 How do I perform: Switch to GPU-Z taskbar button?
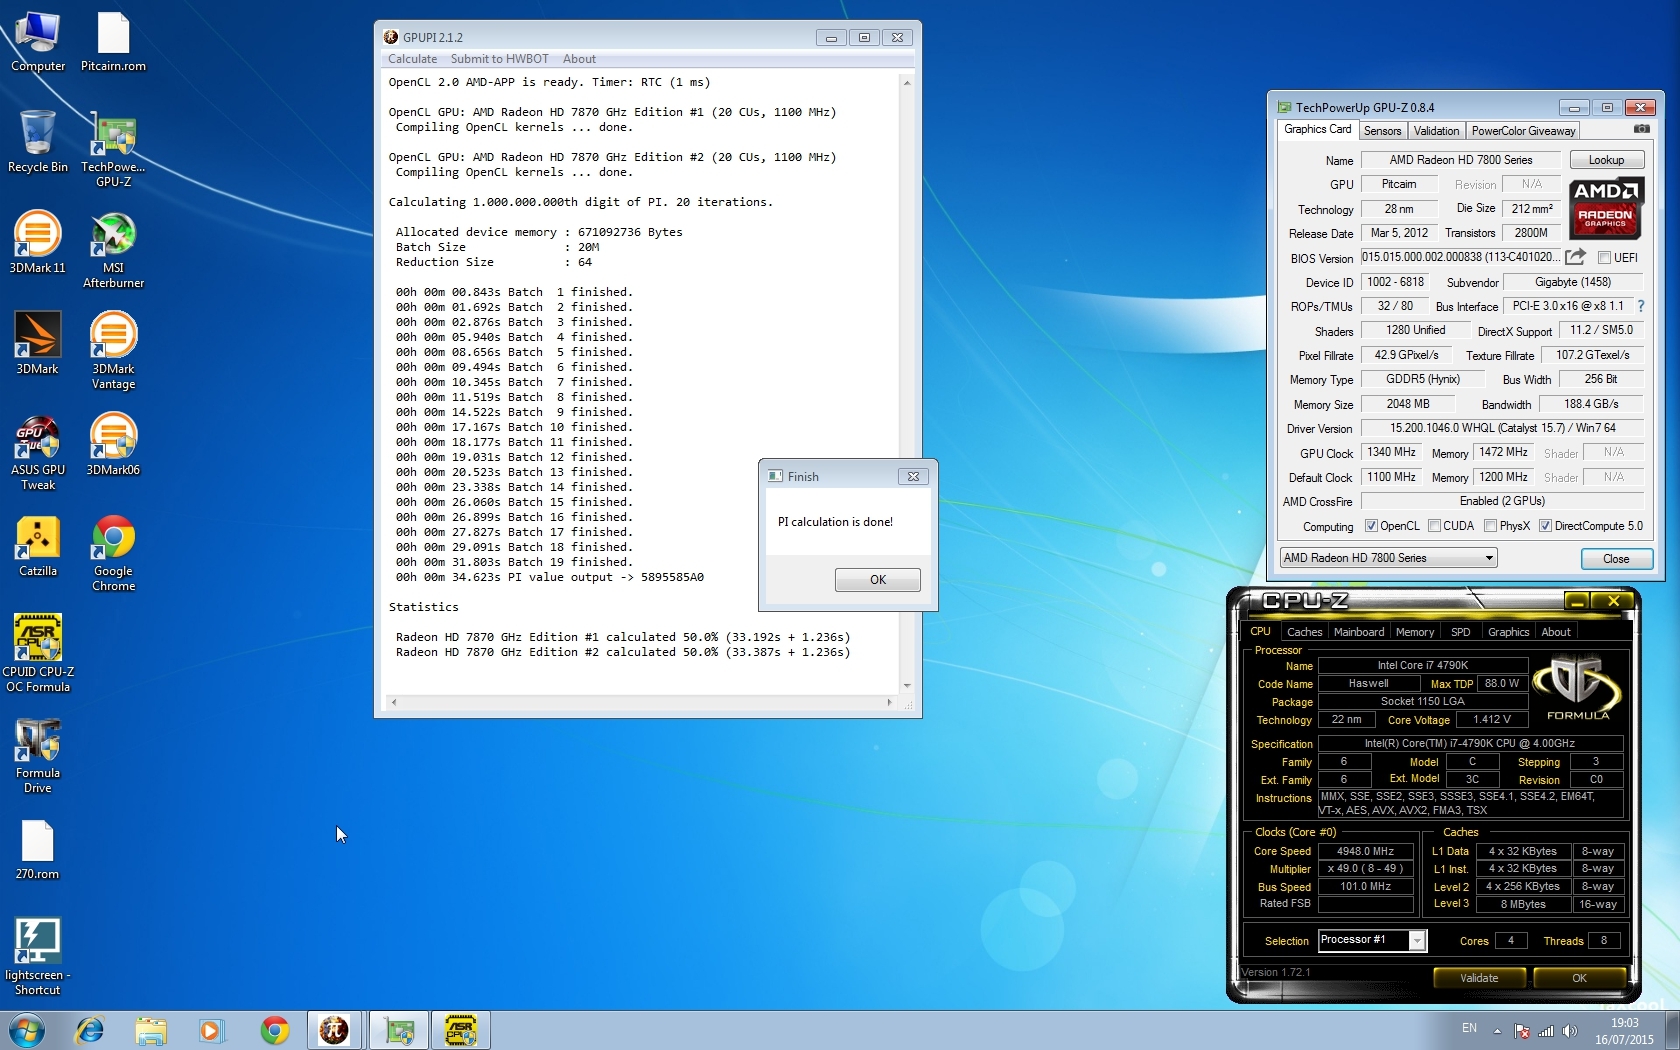pyautogui.click(x=399, y=1030)
